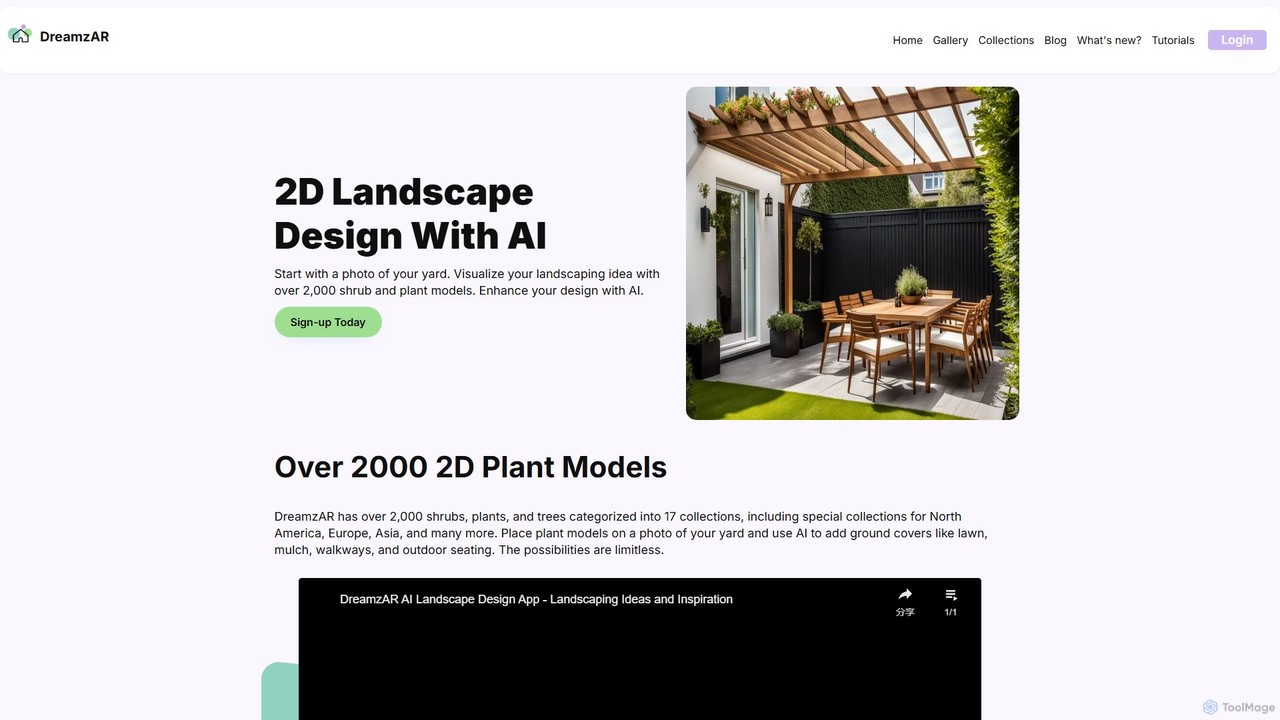Click the pergola patio hero image
1280x720 pixels.
tap(852, 253)
